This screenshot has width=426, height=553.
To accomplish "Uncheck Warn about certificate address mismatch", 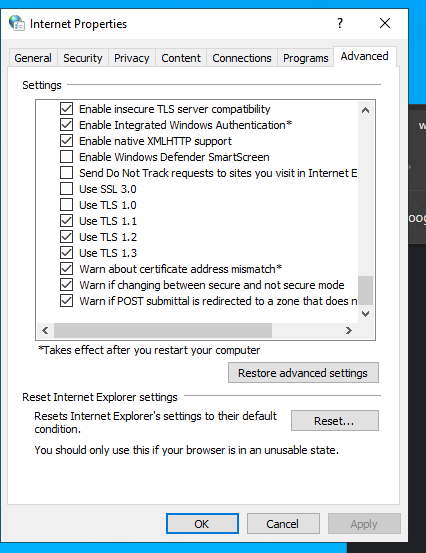I will 66,269.
